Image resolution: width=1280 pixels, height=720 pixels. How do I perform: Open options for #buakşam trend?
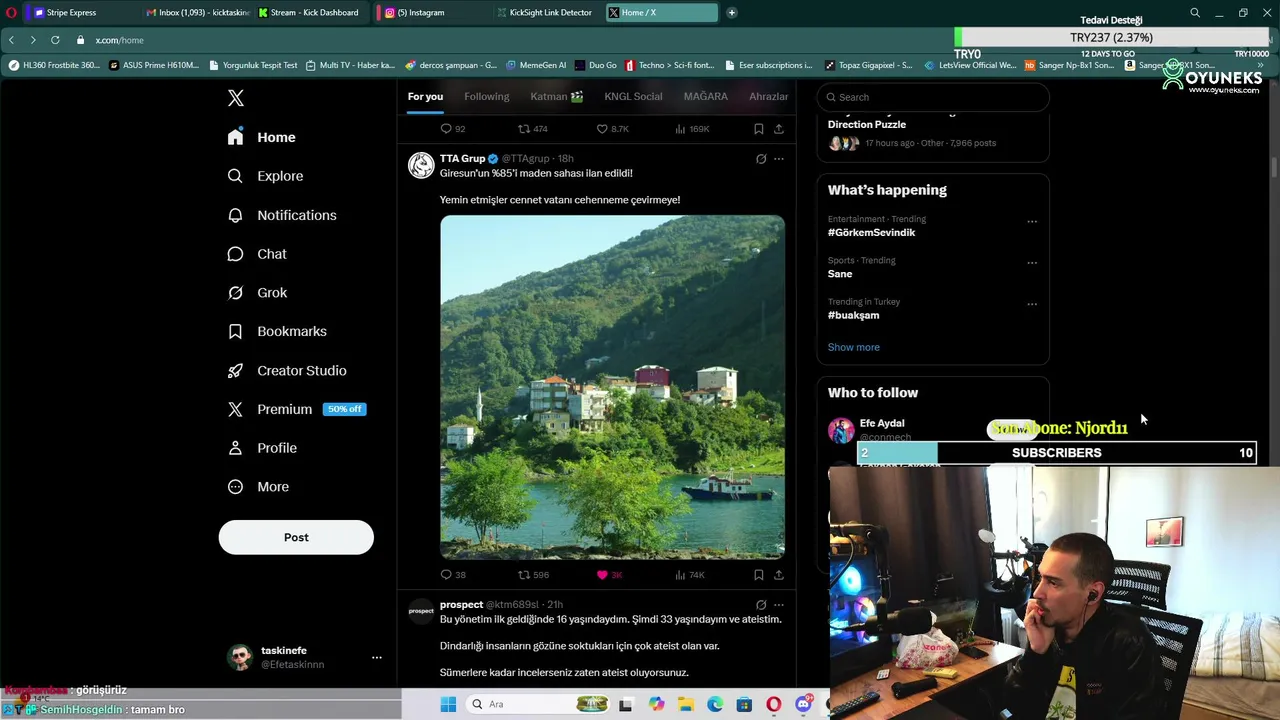pos(1032,304)
